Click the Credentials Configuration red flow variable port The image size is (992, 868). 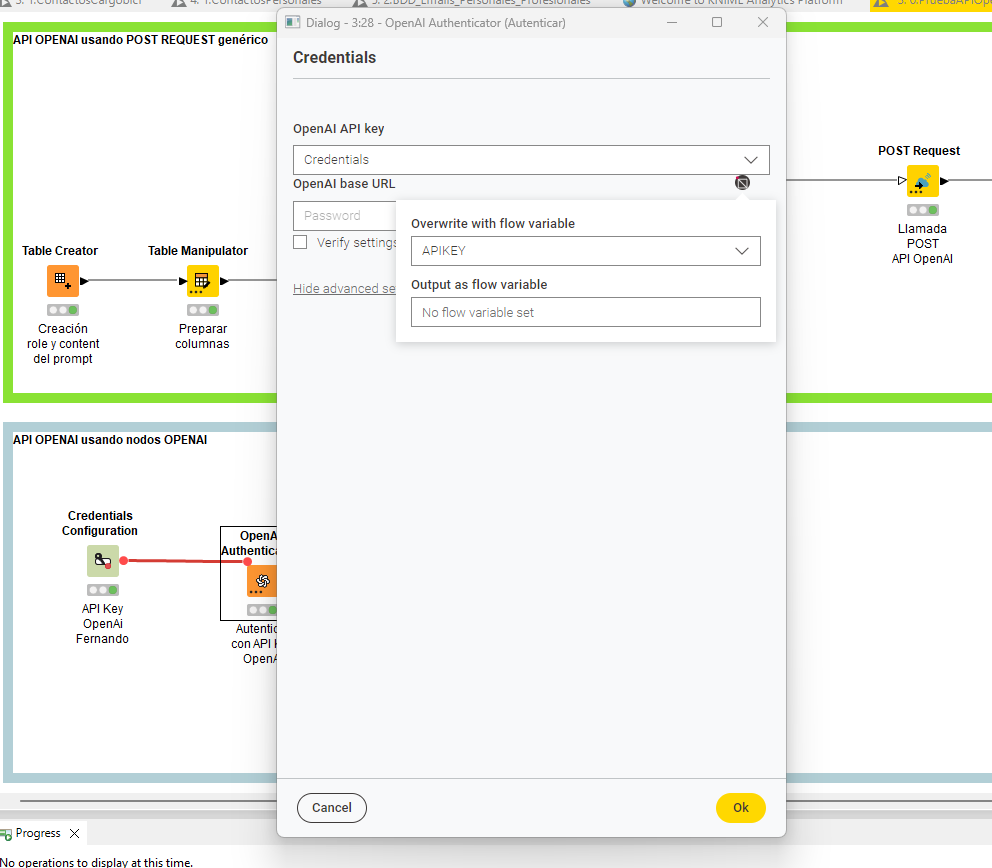click(124, 561)
